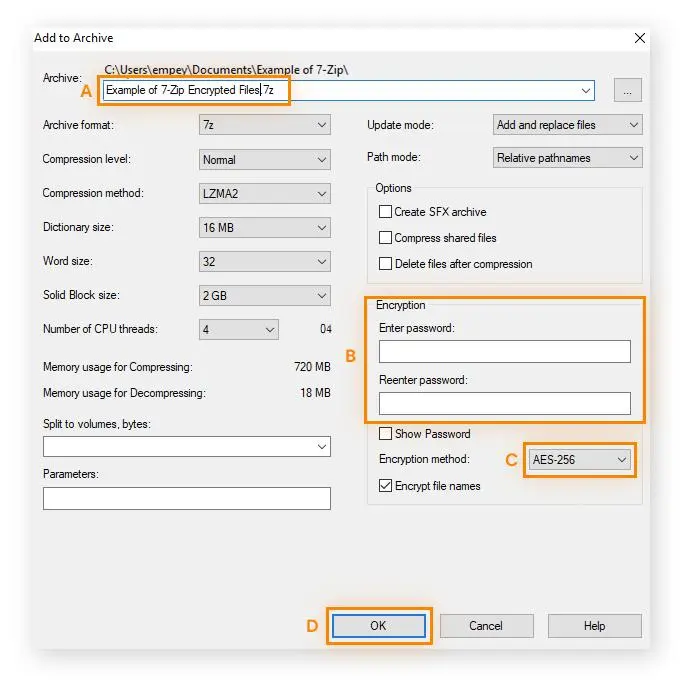
Task: Open the Compression method dropdown showing LZMA2
Action: (x=264, y=193)
